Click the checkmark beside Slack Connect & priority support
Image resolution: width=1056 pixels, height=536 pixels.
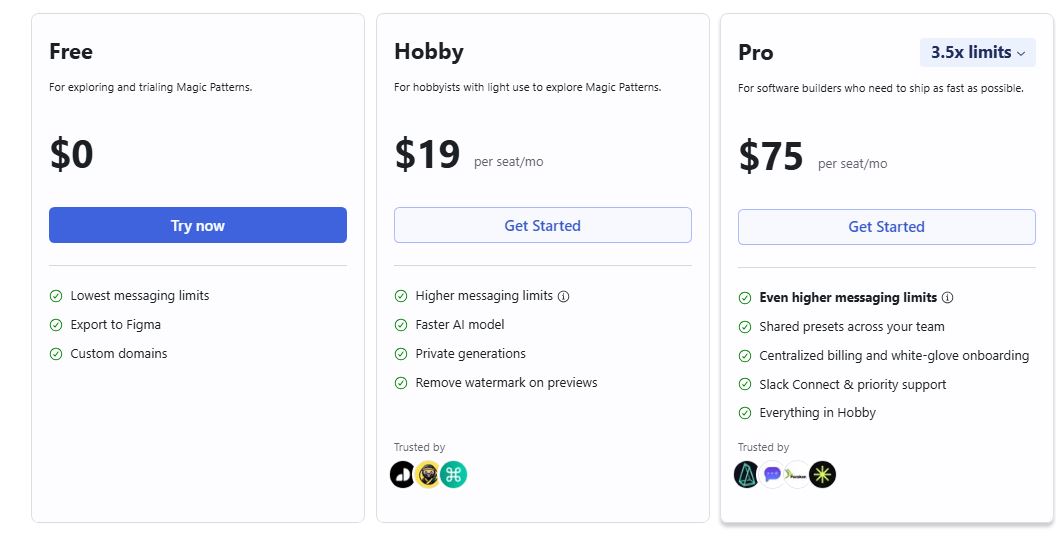point(745,385)
